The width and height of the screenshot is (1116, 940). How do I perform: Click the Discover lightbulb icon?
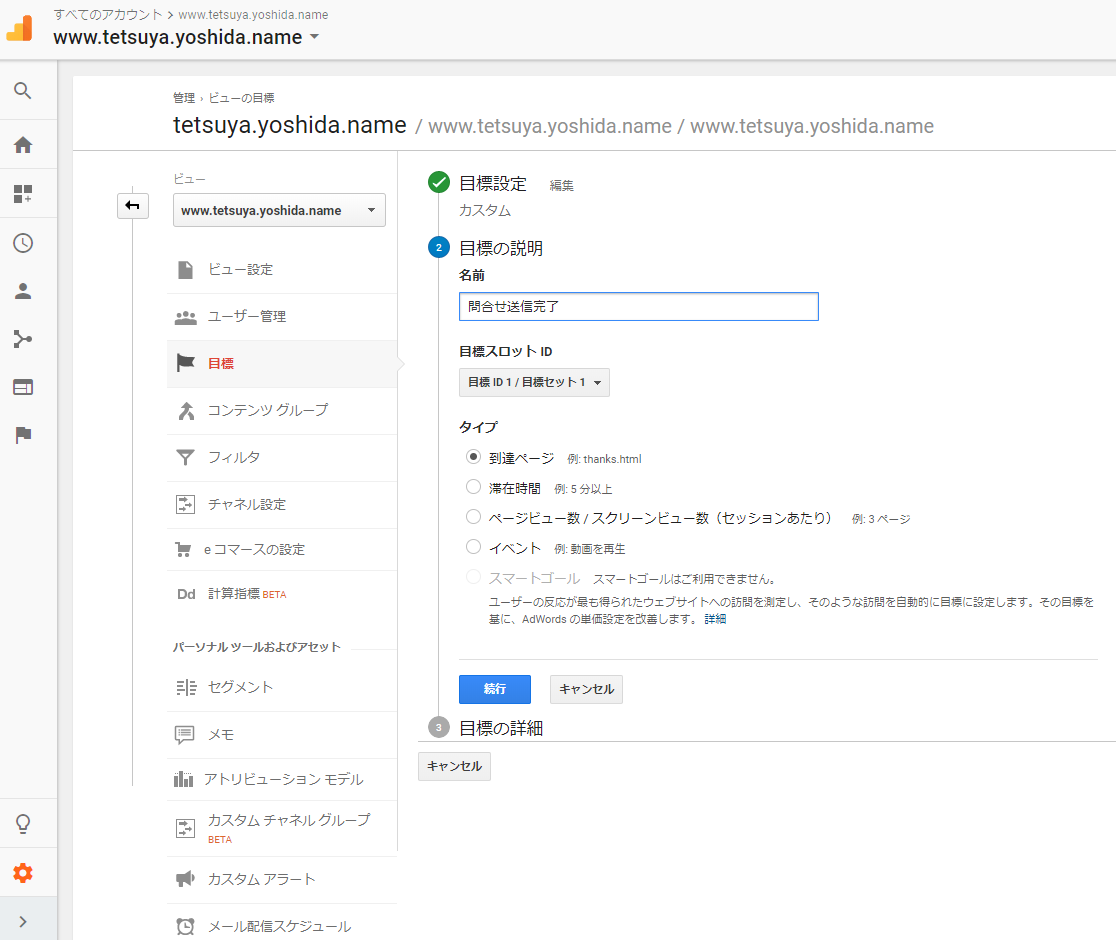22,824
